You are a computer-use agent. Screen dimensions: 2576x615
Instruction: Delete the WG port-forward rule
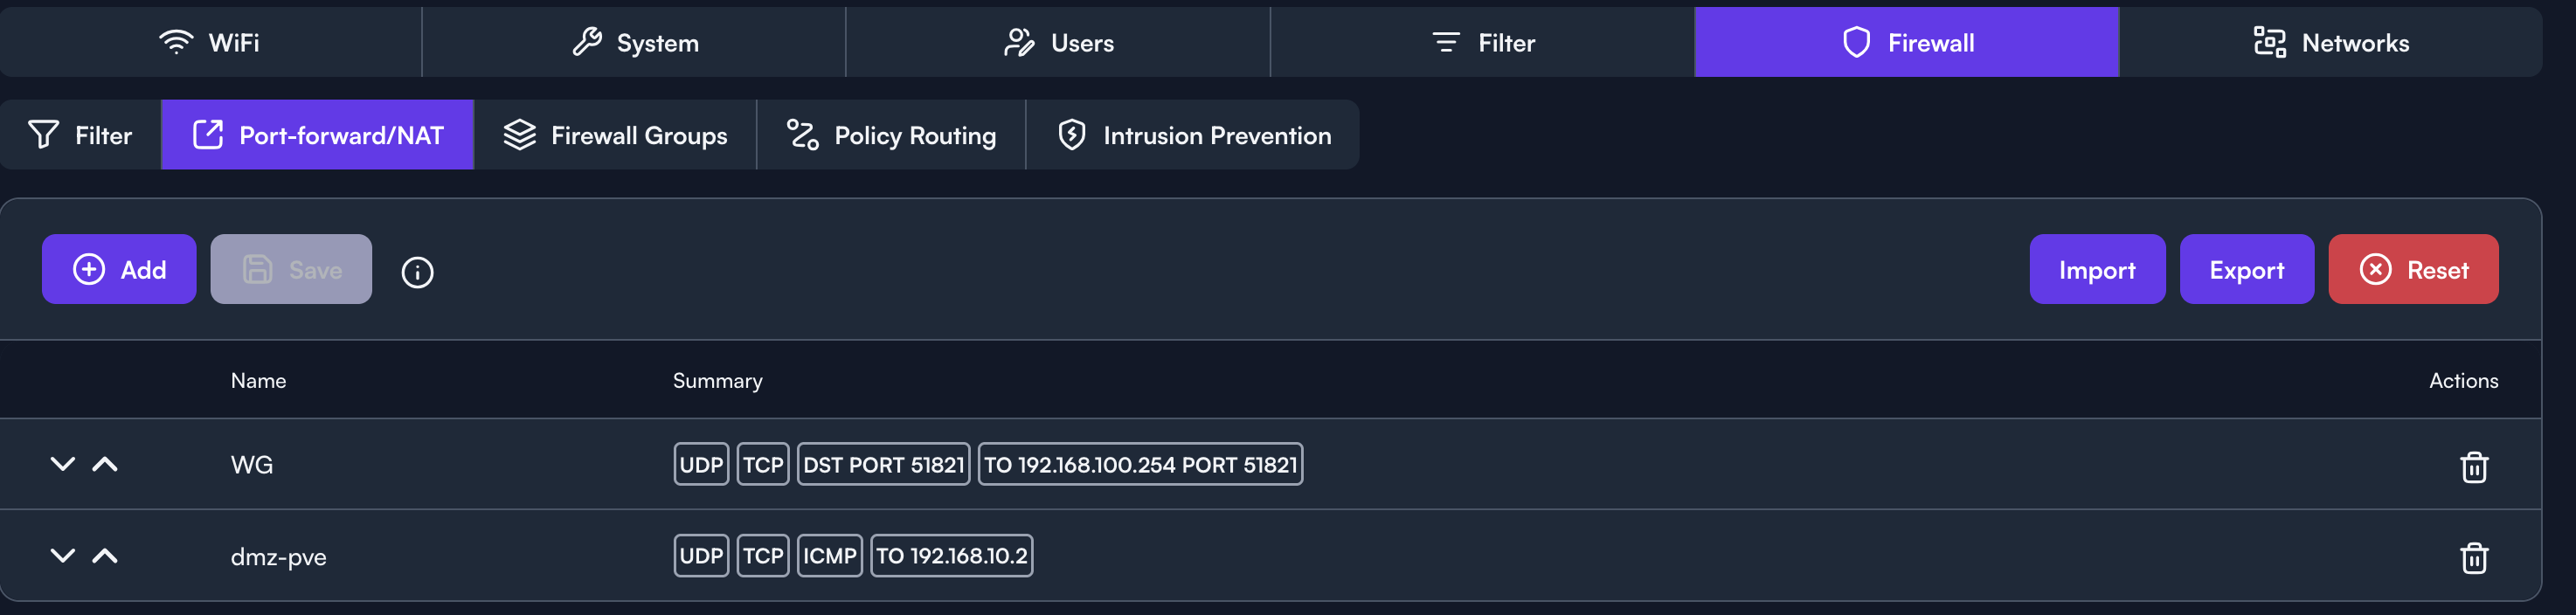point(2473,466)
